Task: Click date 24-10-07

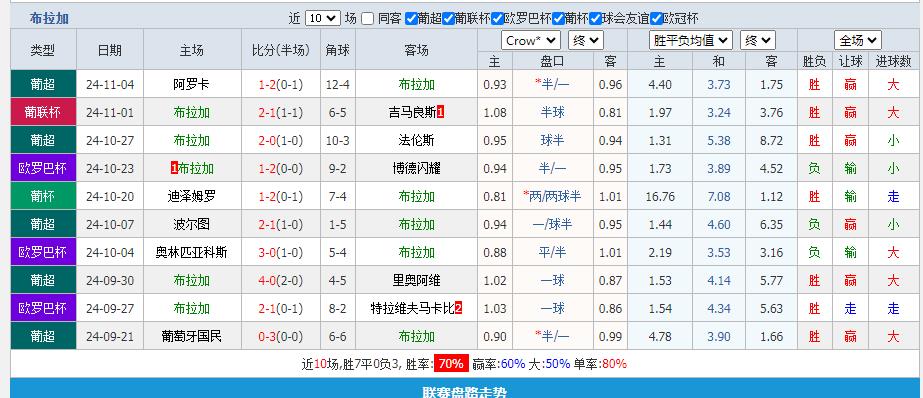Action: [x=110, y=224]
